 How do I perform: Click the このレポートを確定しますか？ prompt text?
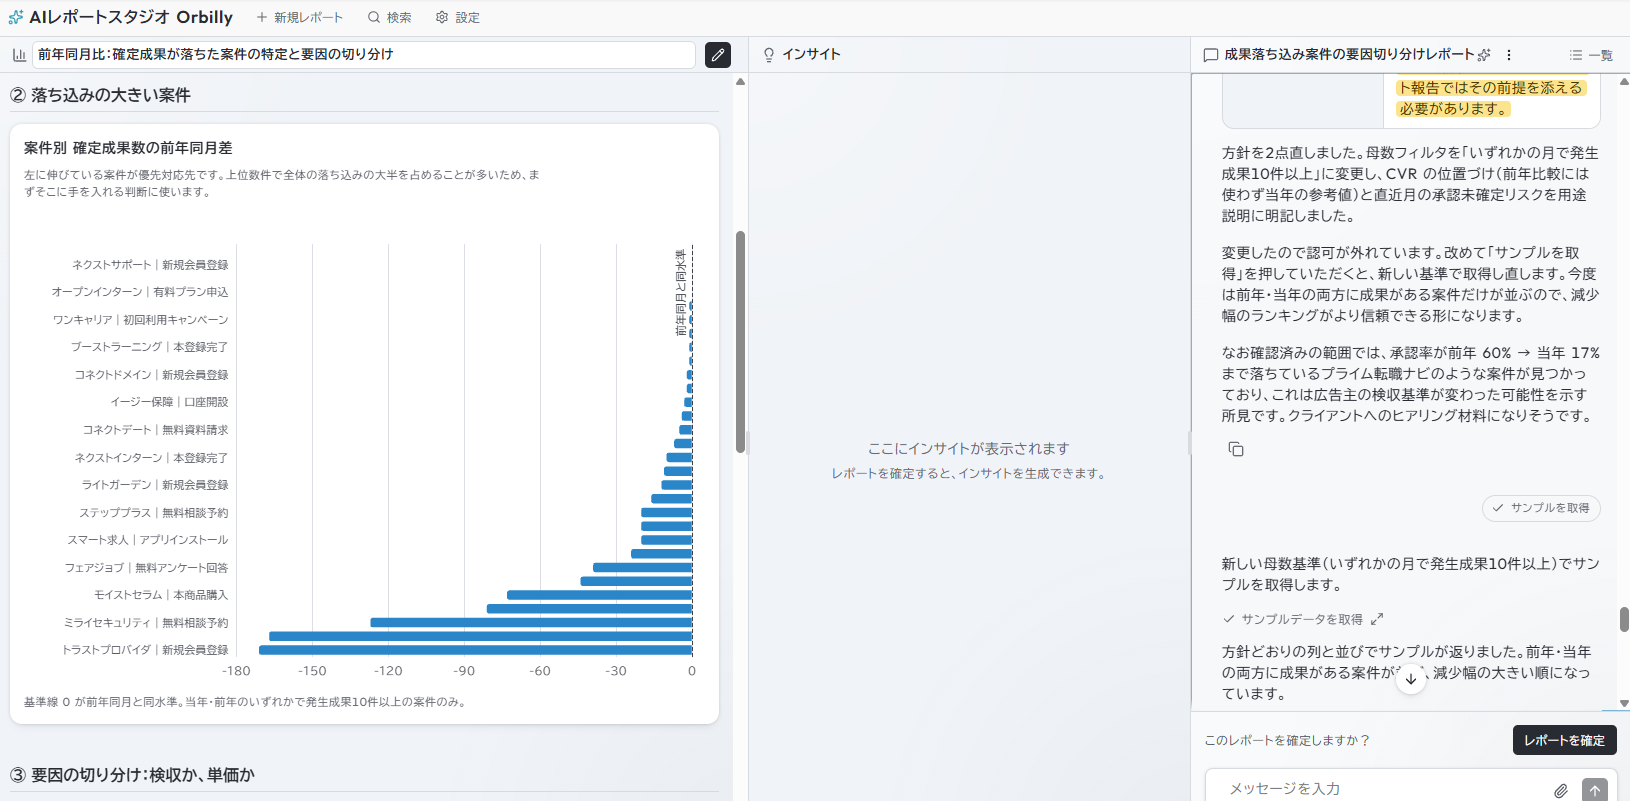coord(1287,740)
